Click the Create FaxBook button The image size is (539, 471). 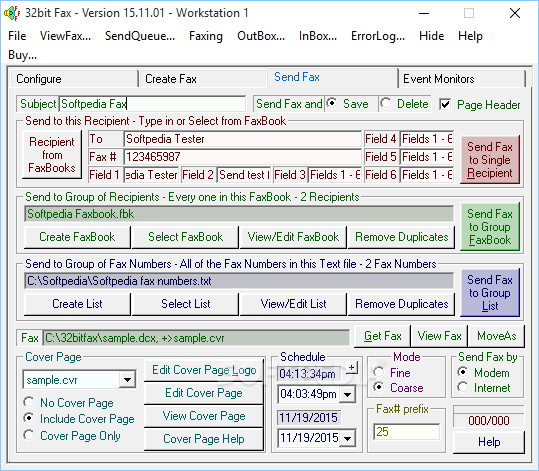pos(77,237)
